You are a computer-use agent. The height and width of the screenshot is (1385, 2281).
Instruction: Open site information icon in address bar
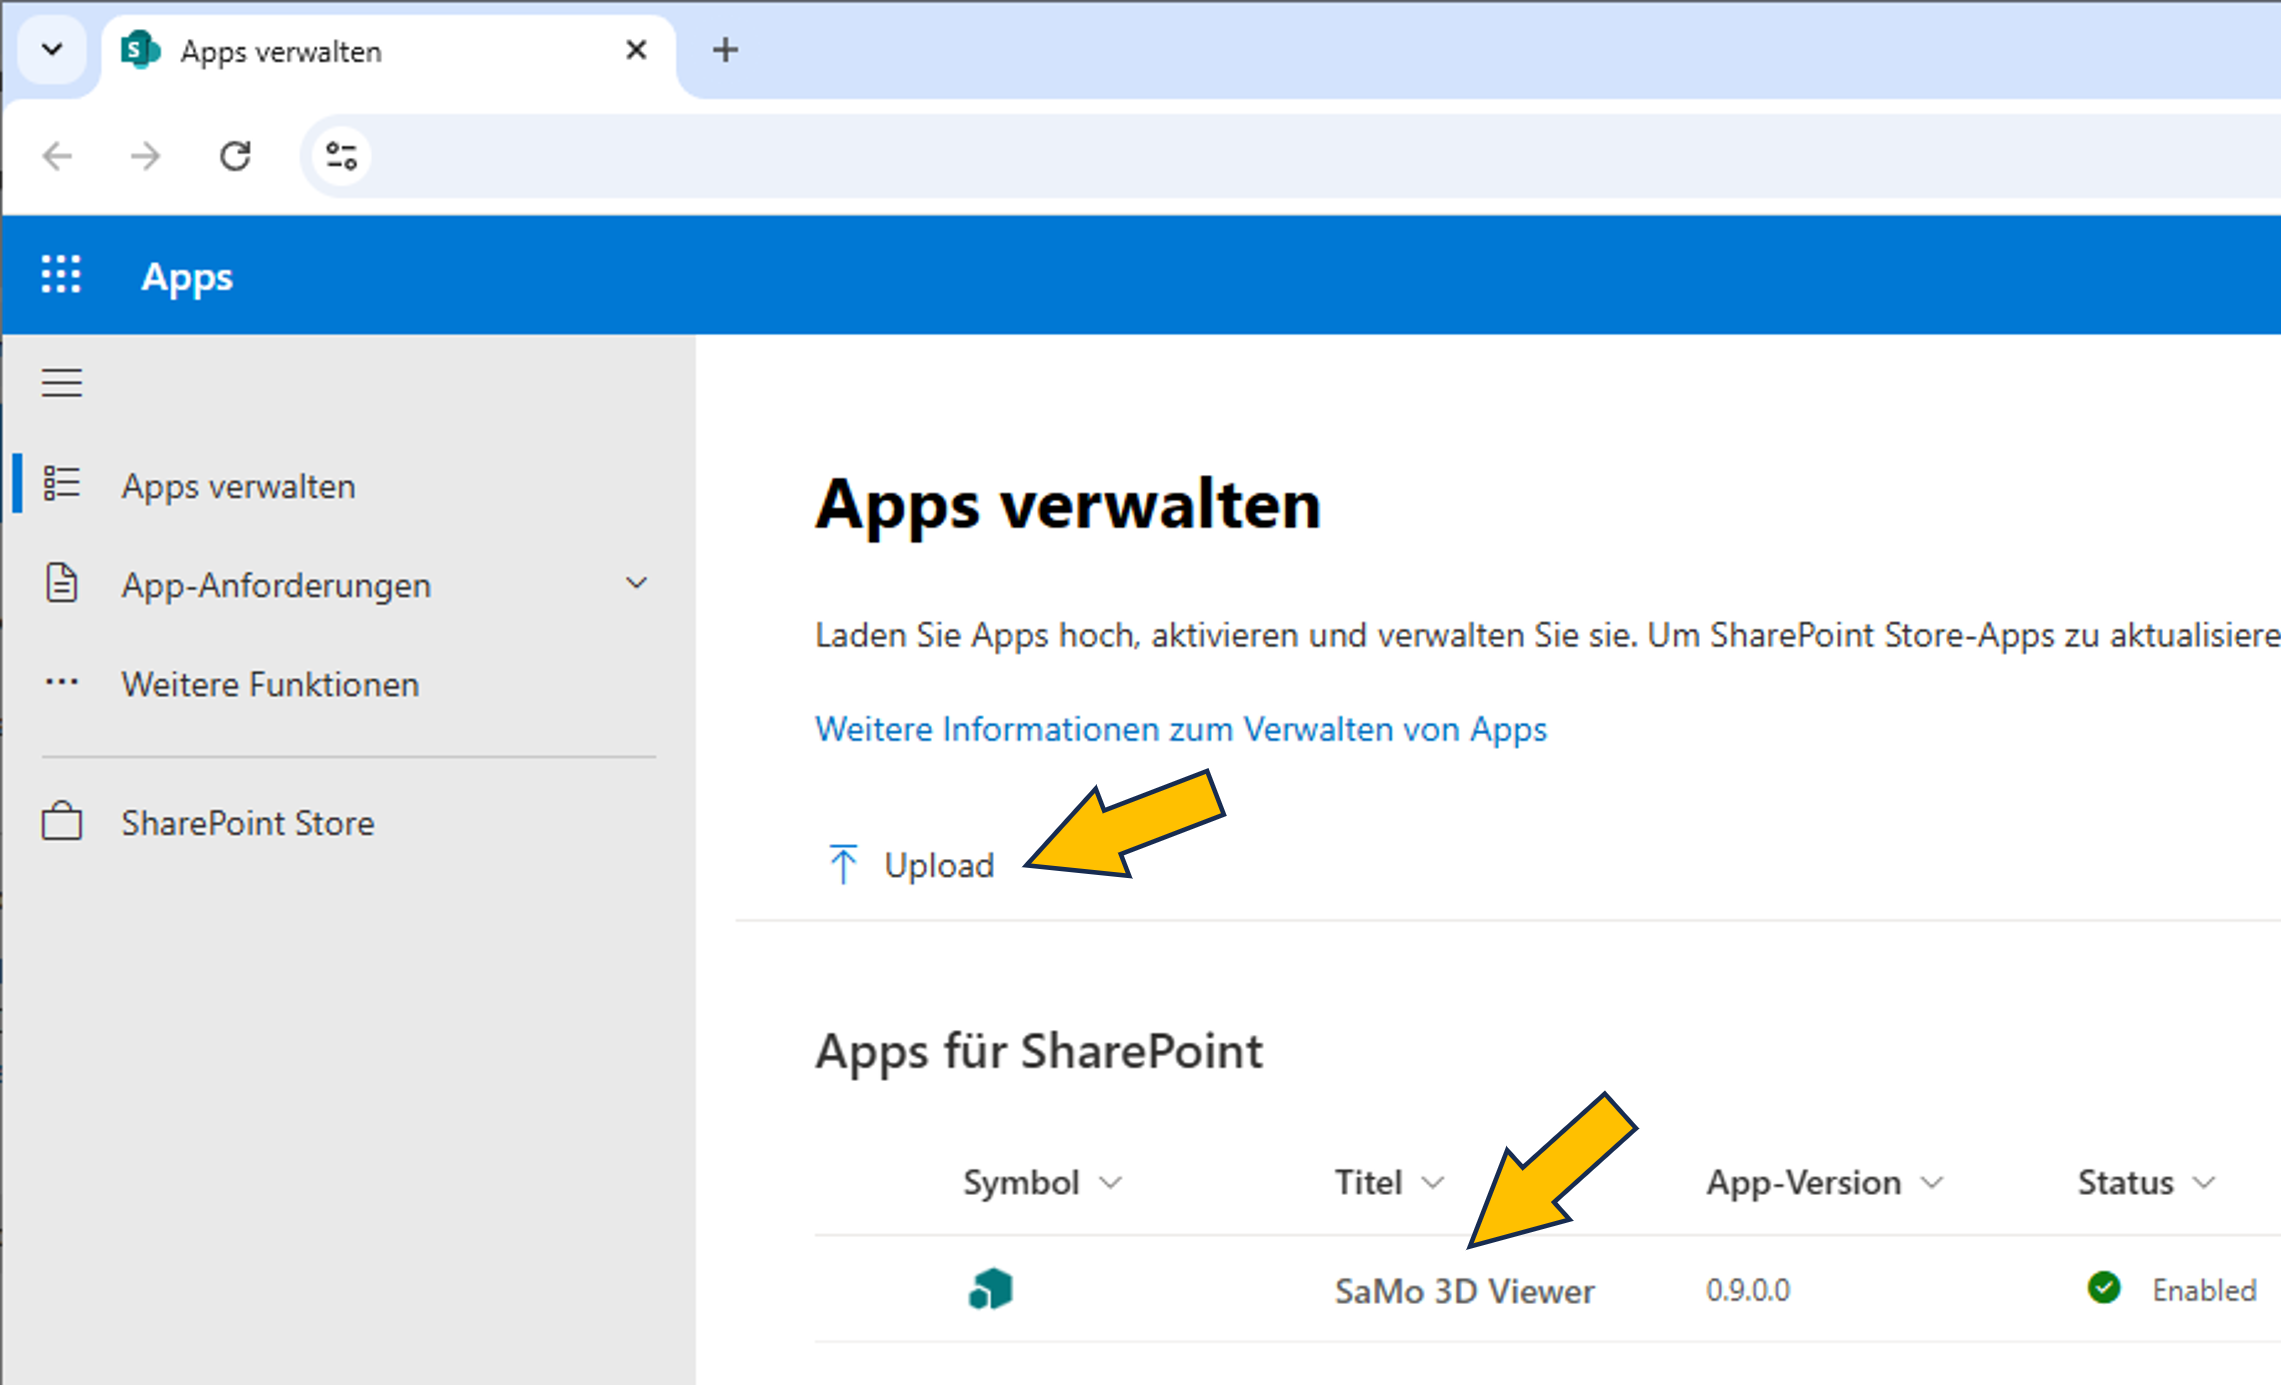coord(341,156)
